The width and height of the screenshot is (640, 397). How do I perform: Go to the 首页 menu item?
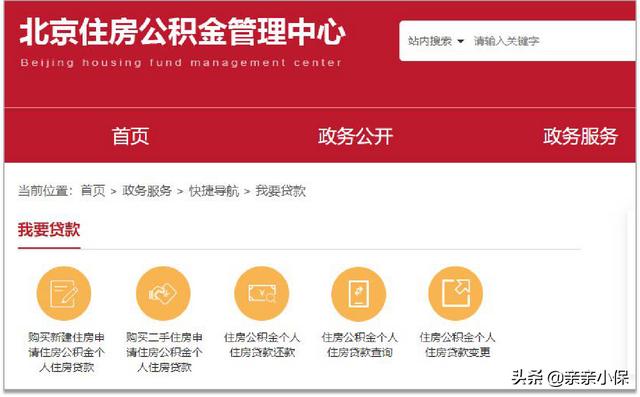(x=131, y=136)
